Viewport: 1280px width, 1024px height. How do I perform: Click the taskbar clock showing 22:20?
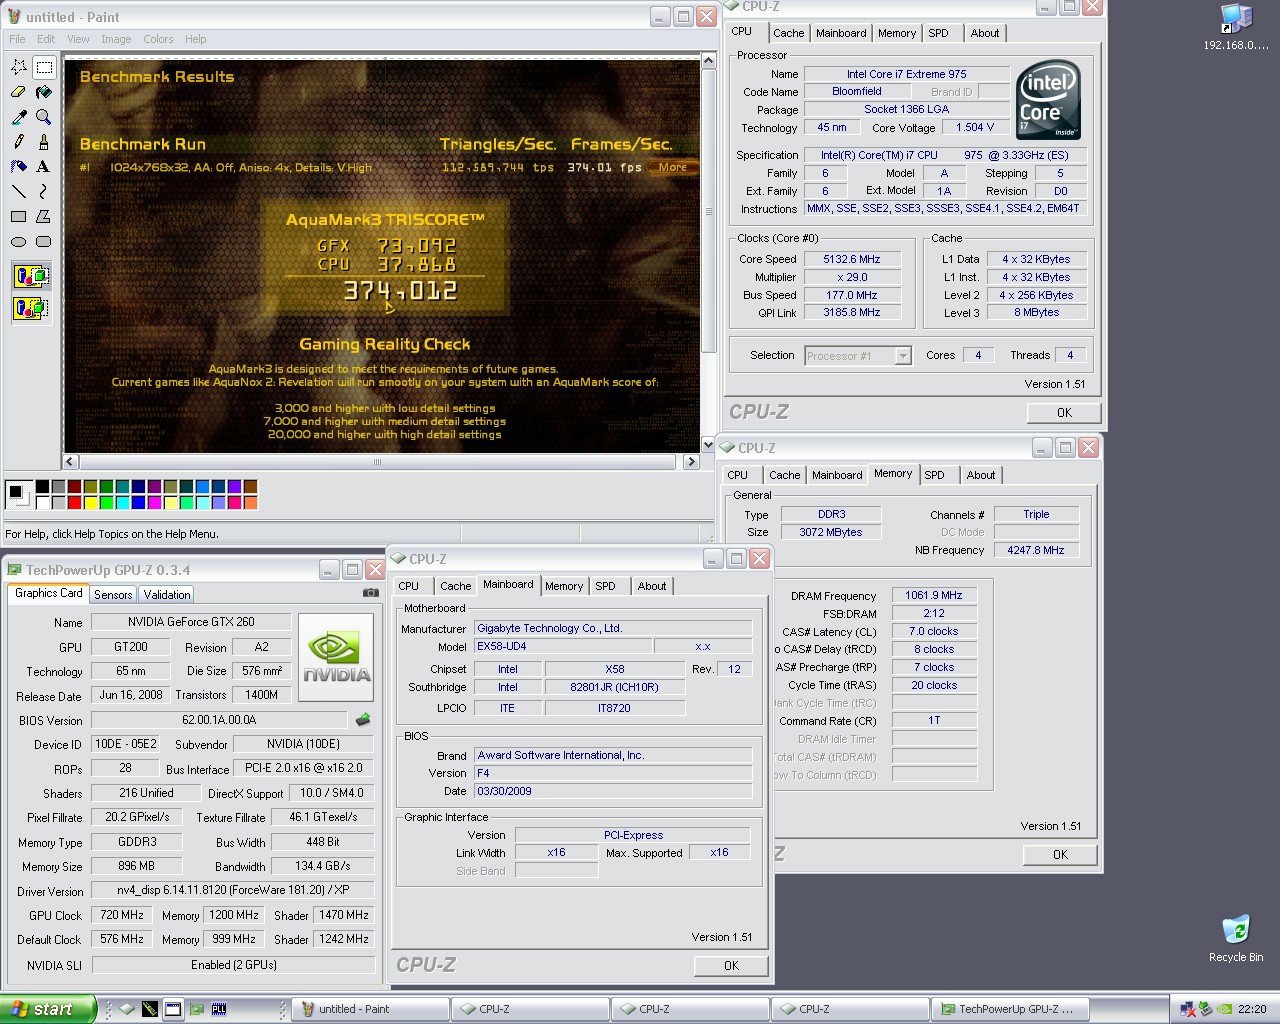coord(1252,1009)
